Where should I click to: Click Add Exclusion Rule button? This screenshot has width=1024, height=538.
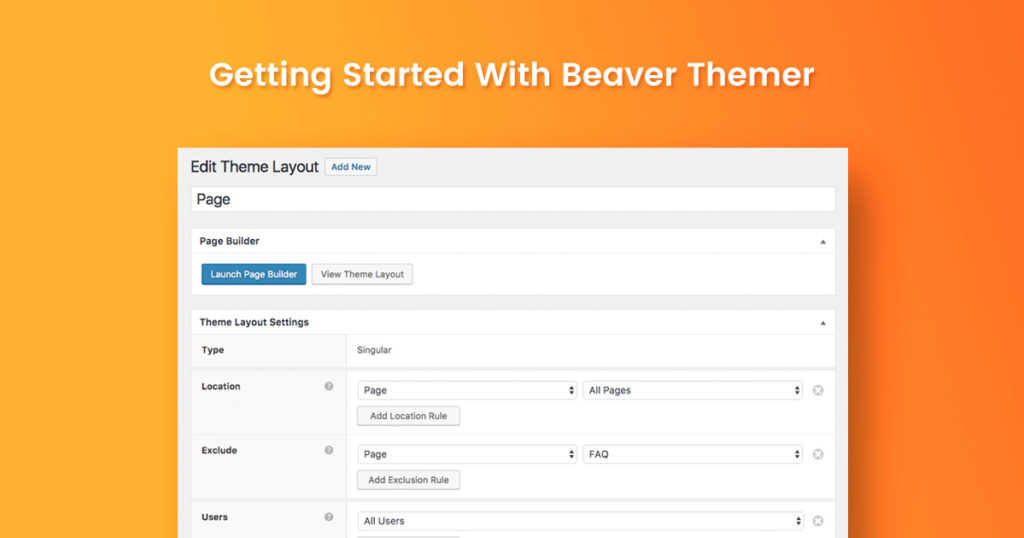pos(408,480)
